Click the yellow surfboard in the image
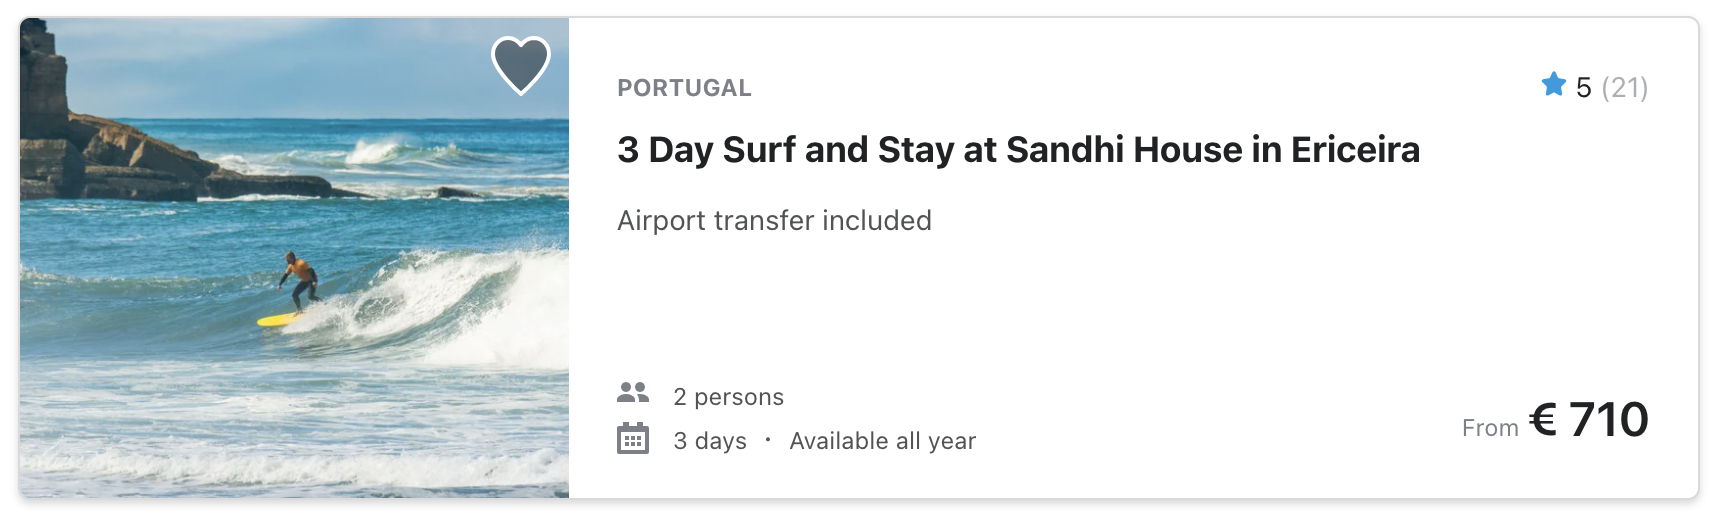Viewport: 1730px width, 530px height. click(x=279, y=320)
